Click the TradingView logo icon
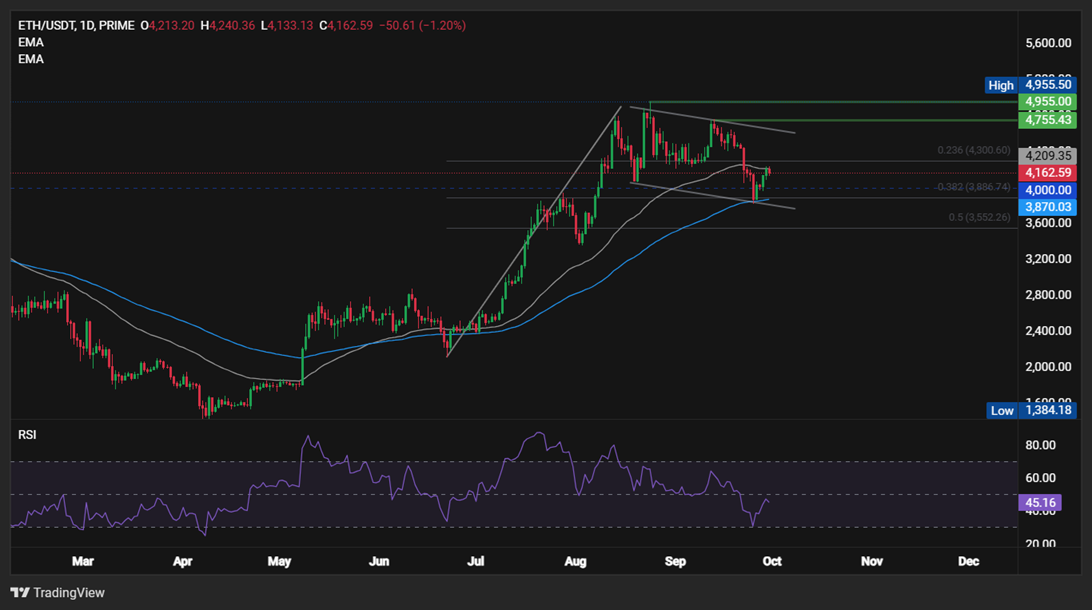The image size is (1092, 610). [x=18, y=592]
